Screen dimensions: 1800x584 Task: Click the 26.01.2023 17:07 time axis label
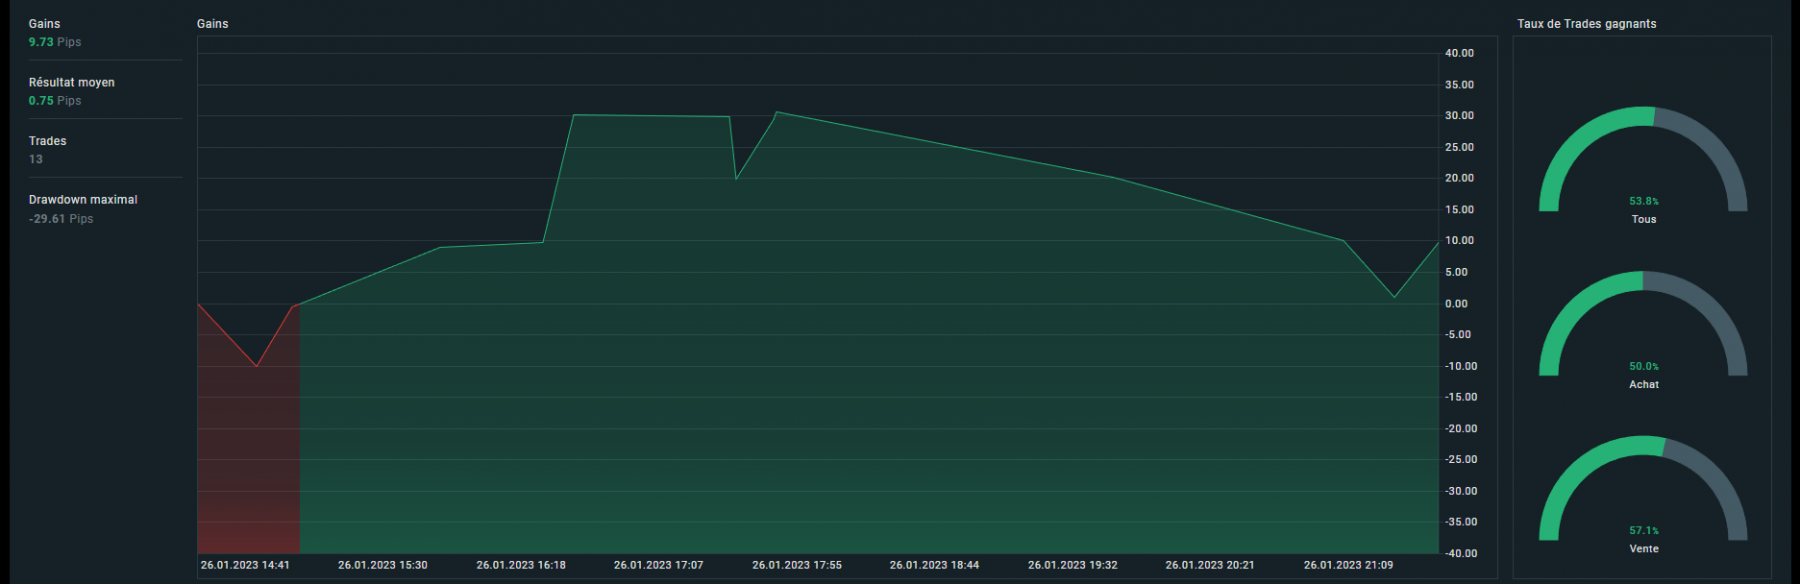pyautogui.click(x=659, y=565)
